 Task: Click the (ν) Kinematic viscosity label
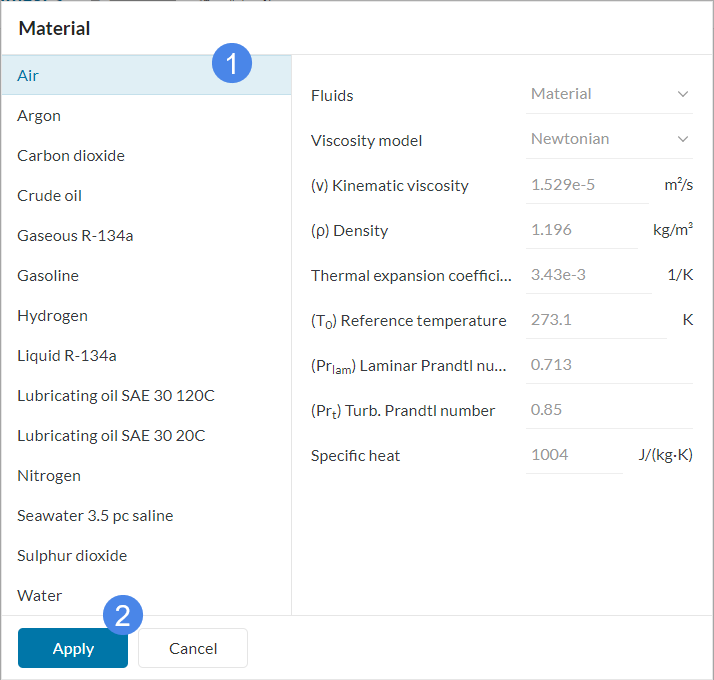coord(390,186)
